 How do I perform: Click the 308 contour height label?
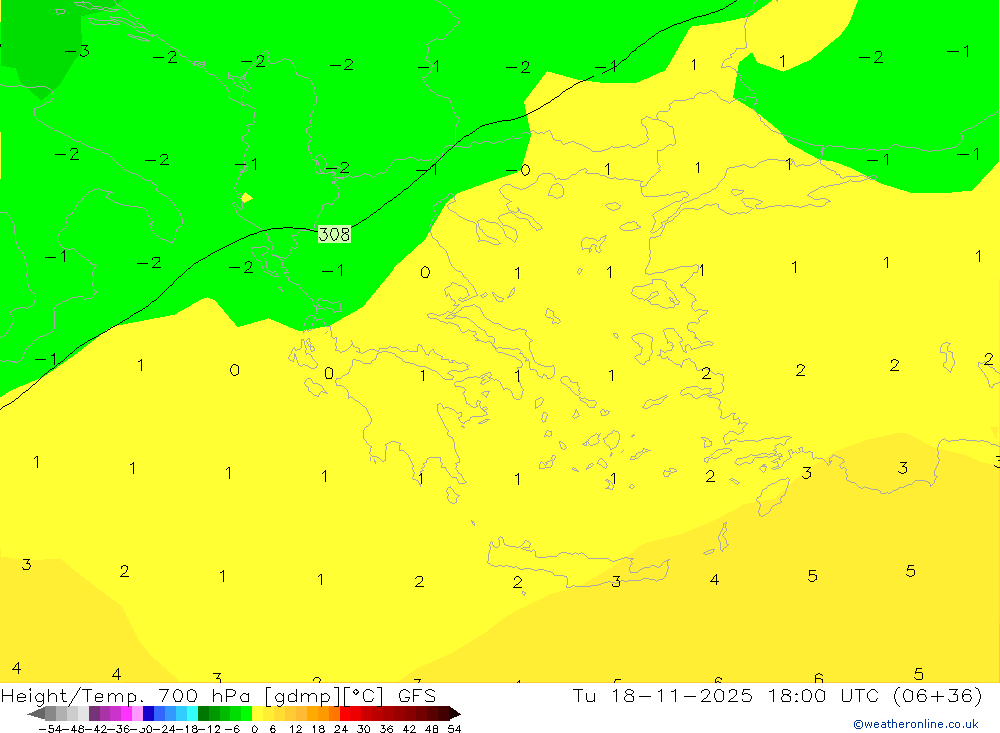click(334, 234)
